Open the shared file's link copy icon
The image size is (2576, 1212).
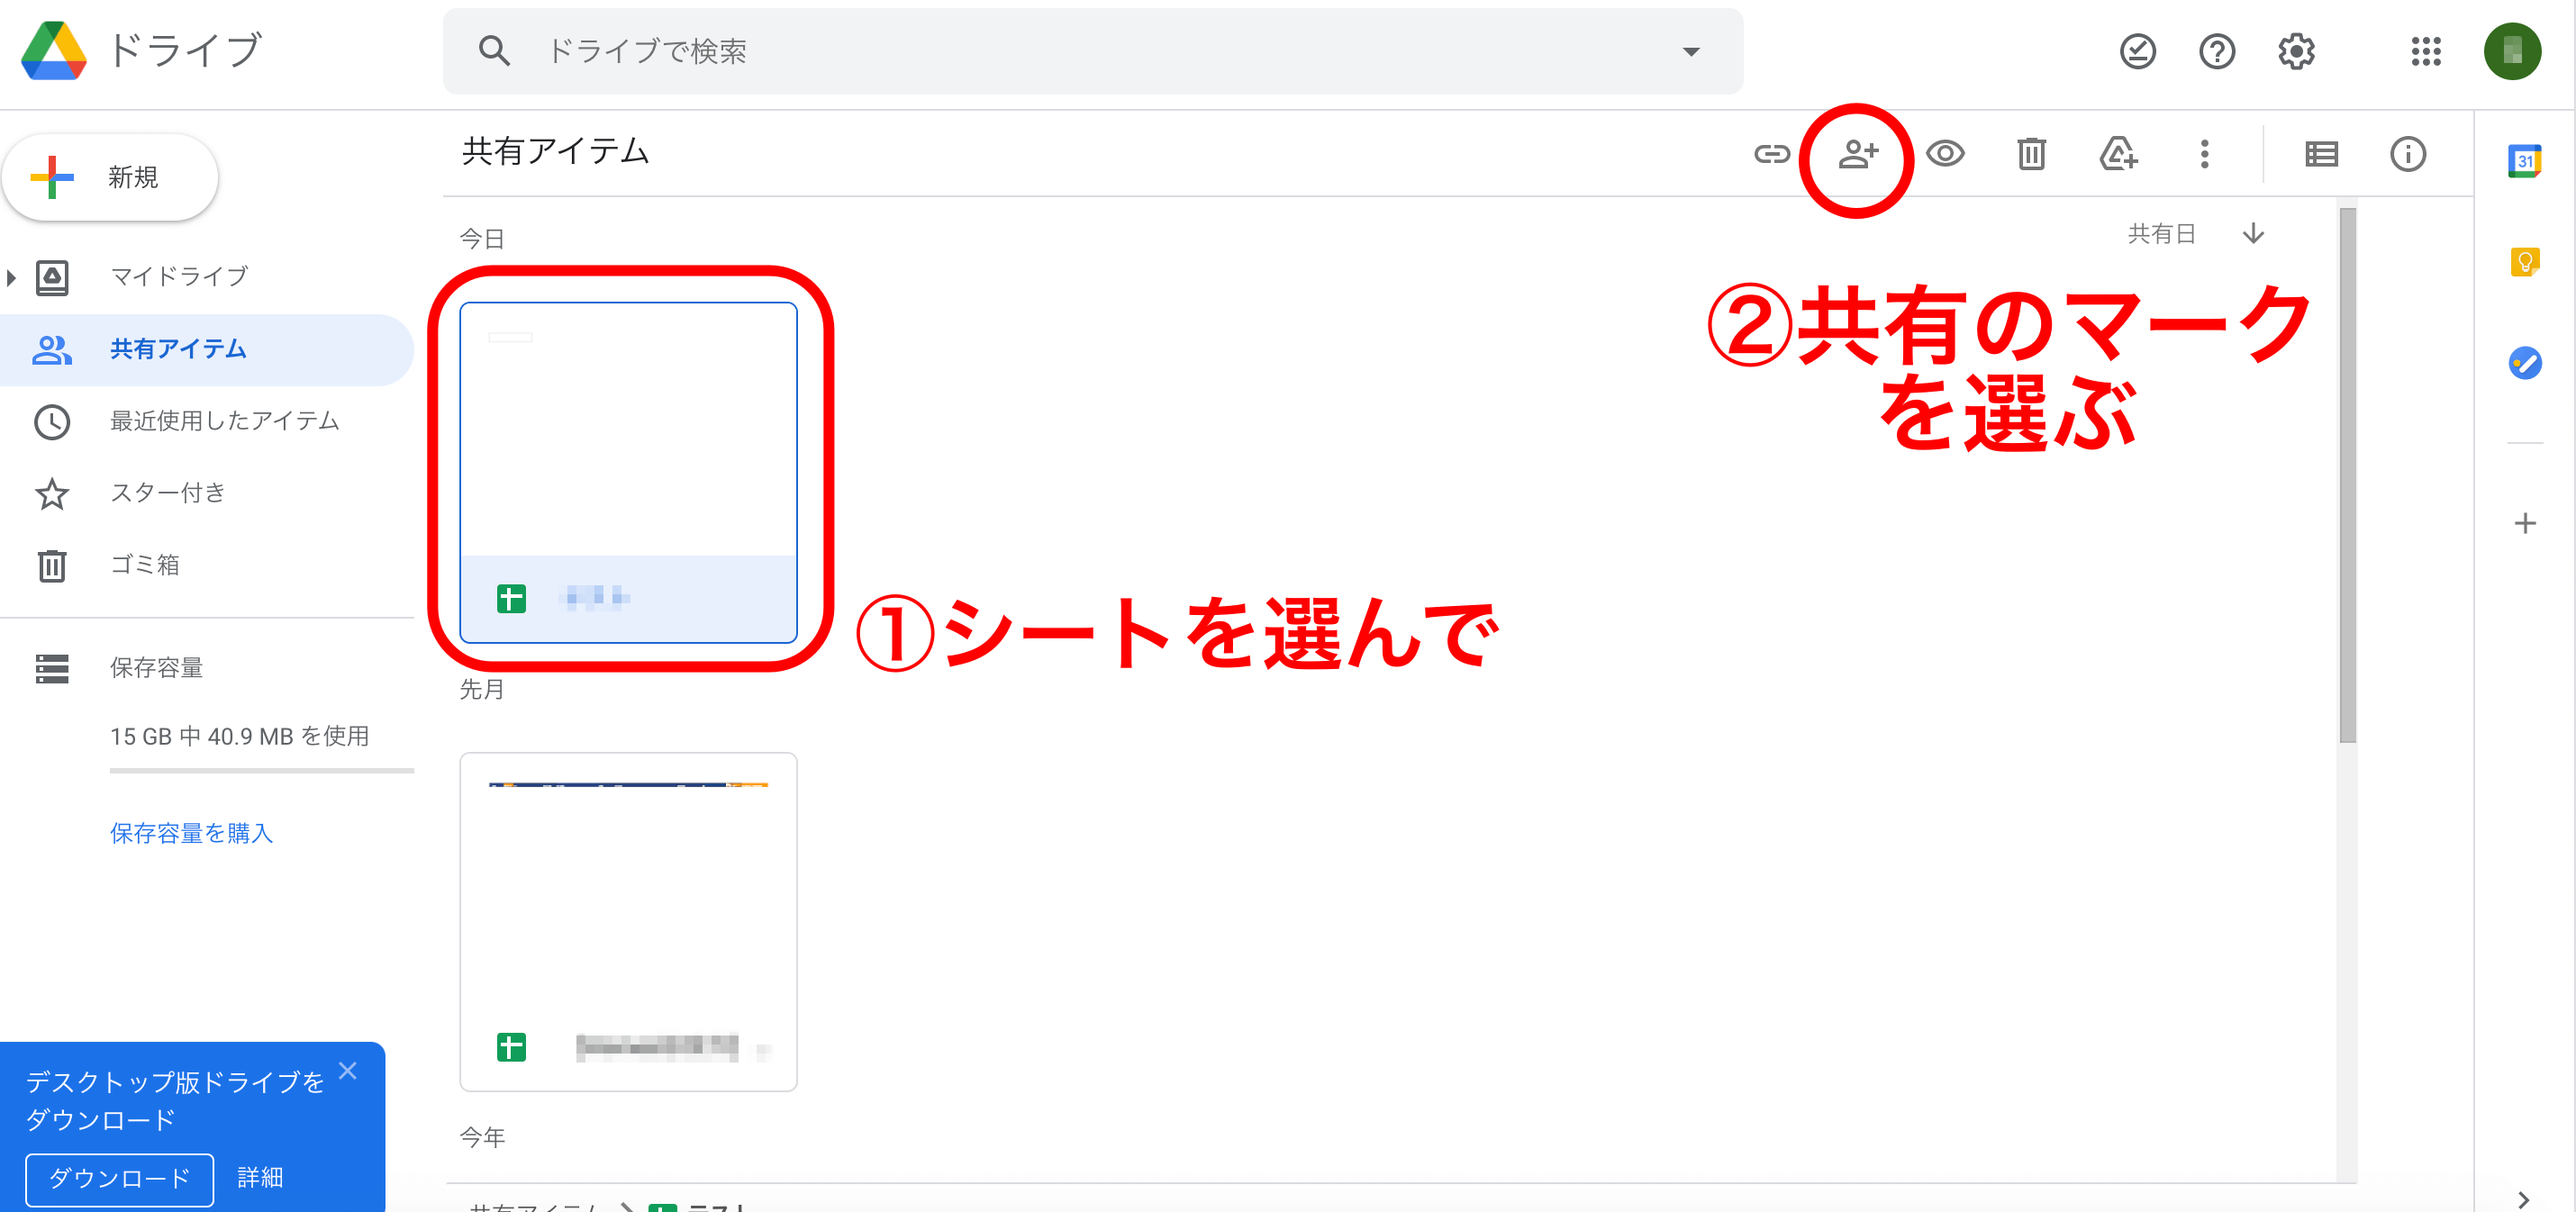(x=1773, y=154)
